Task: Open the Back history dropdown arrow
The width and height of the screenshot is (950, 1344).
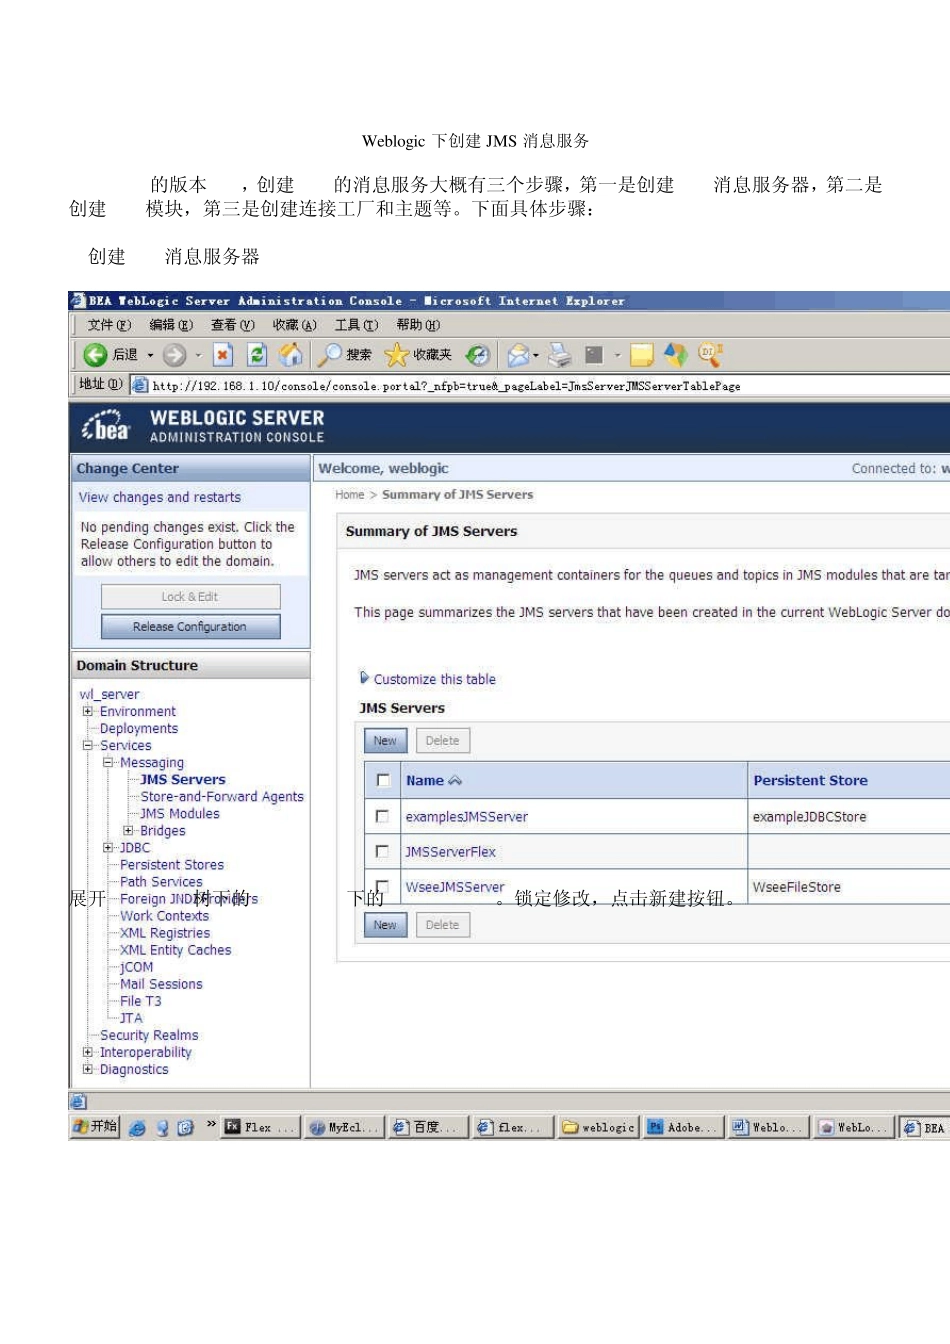Action: [151, 355]
